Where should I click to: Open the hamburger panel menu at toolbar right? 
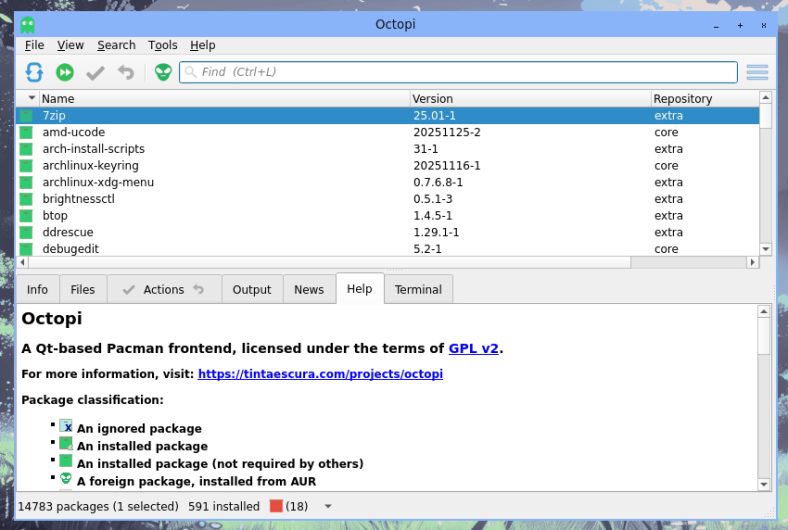coord(757,72)
